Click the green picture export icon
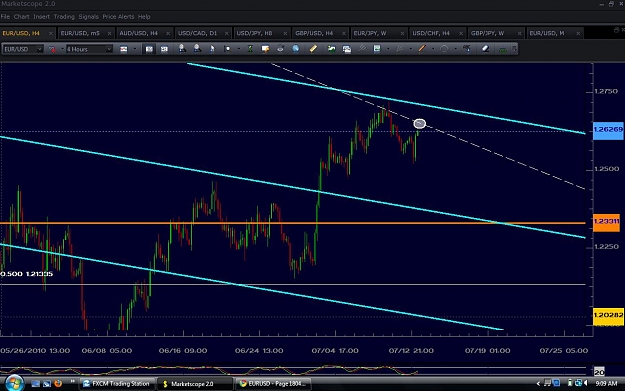 [x=331, y=49]
